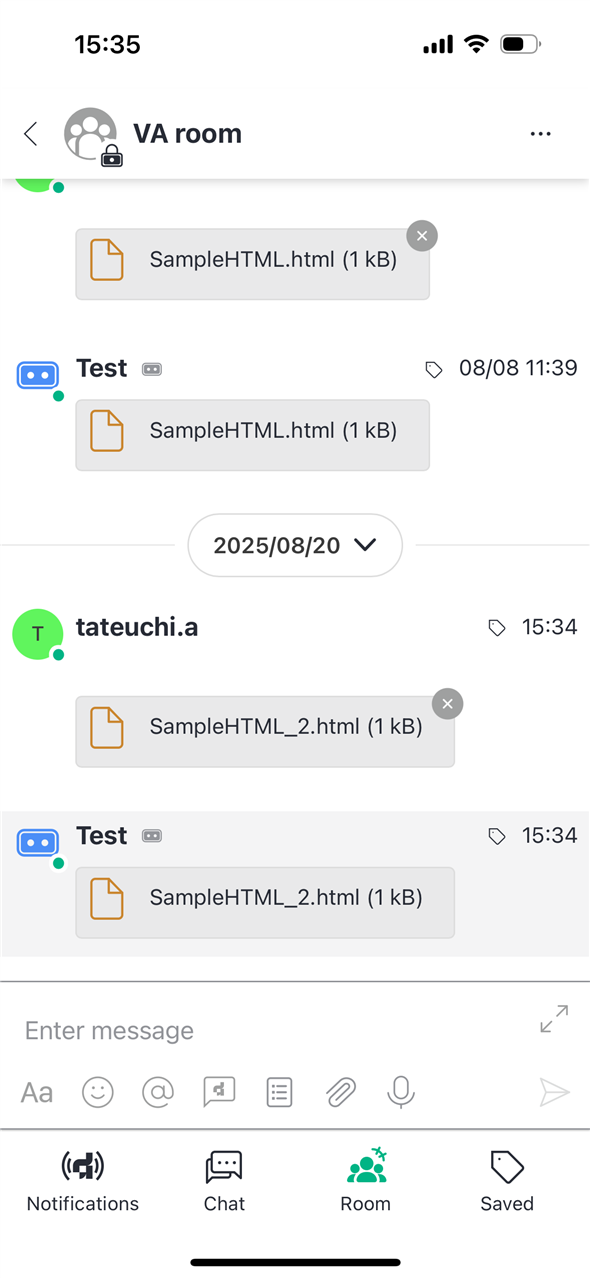This screenshot has height=1278, width=590.
Task: Remove tateuchi.a's SampleHTML_2.html attachment via X
Action: tap(447, 704)
